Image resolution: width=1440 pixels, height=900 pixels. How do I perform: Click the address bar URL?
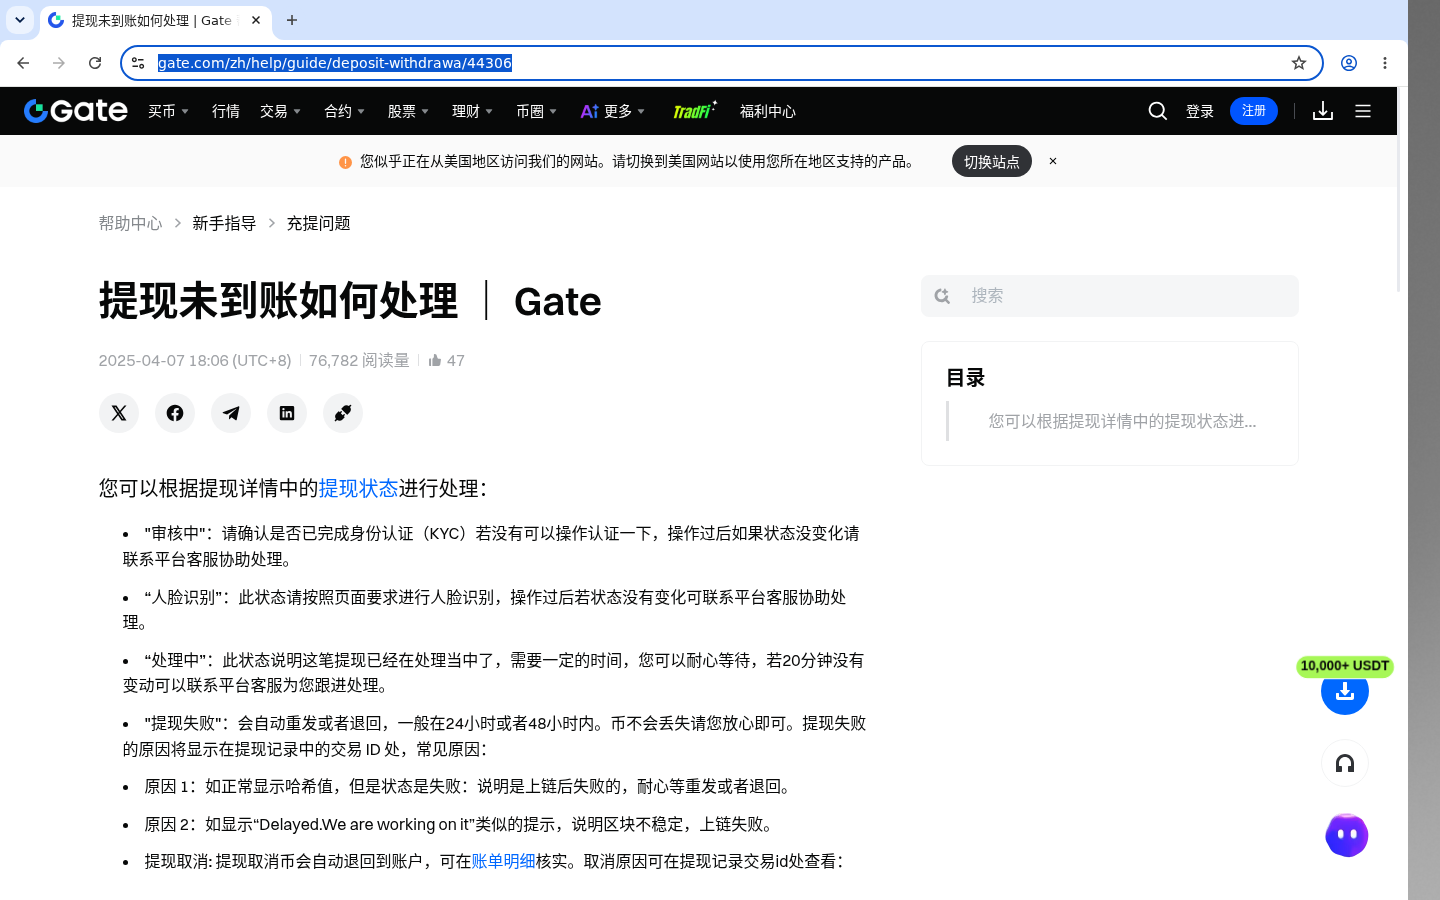click(x=335, y=63)
